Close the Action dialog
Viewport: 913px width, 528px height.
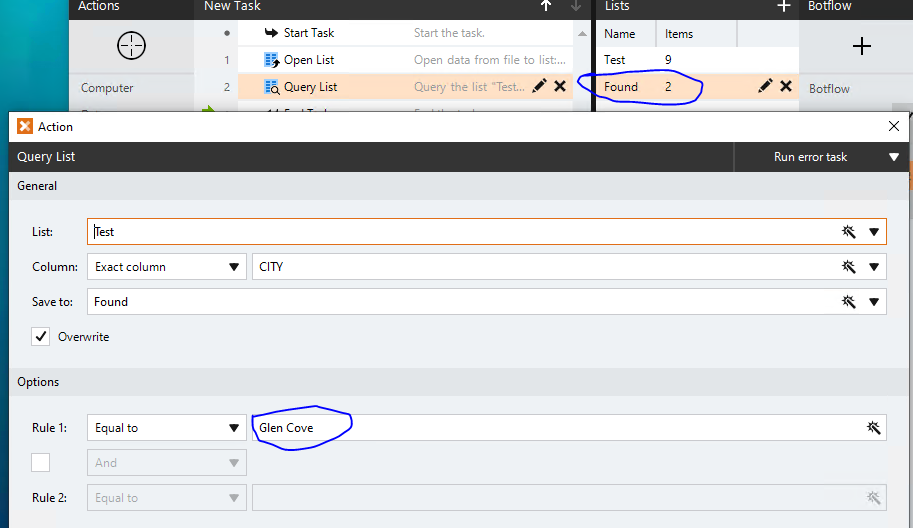(x=894, y=126)
